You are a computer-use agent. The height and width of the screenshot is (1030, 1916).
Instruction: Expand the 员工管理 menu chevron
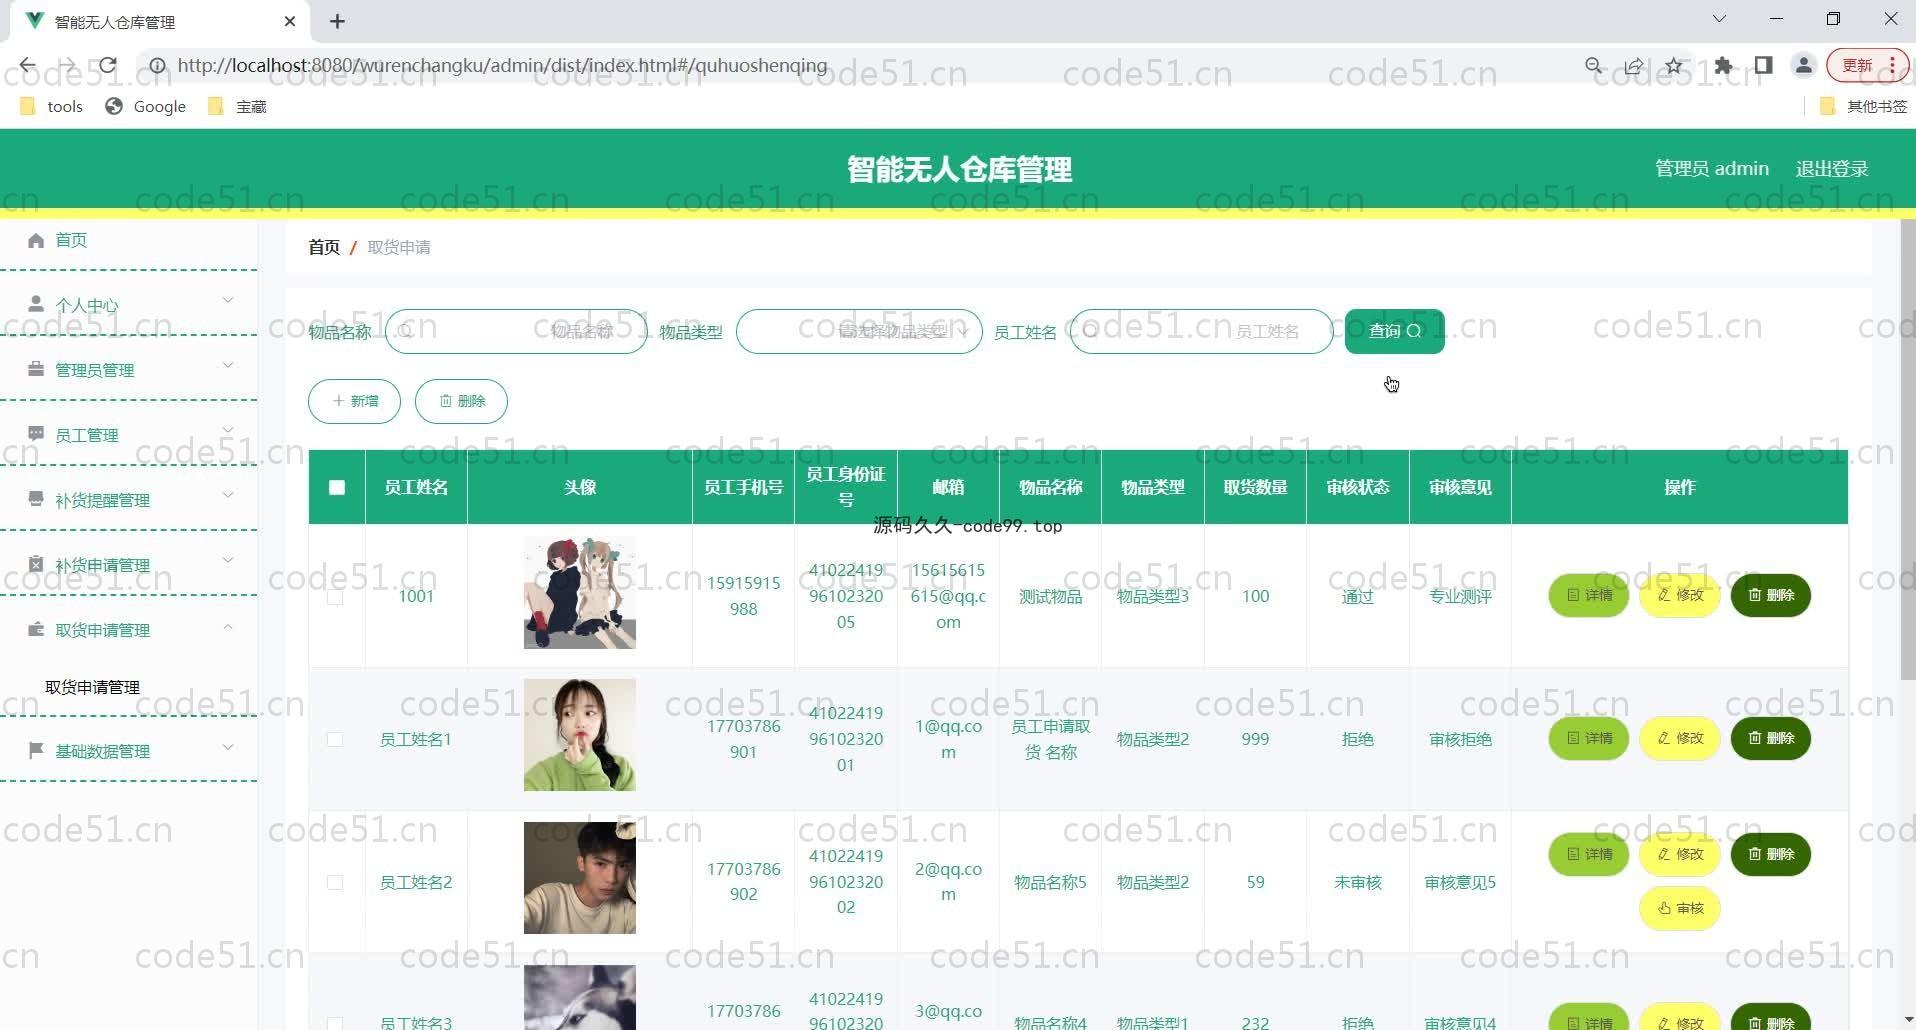click(x=228, y=430)
